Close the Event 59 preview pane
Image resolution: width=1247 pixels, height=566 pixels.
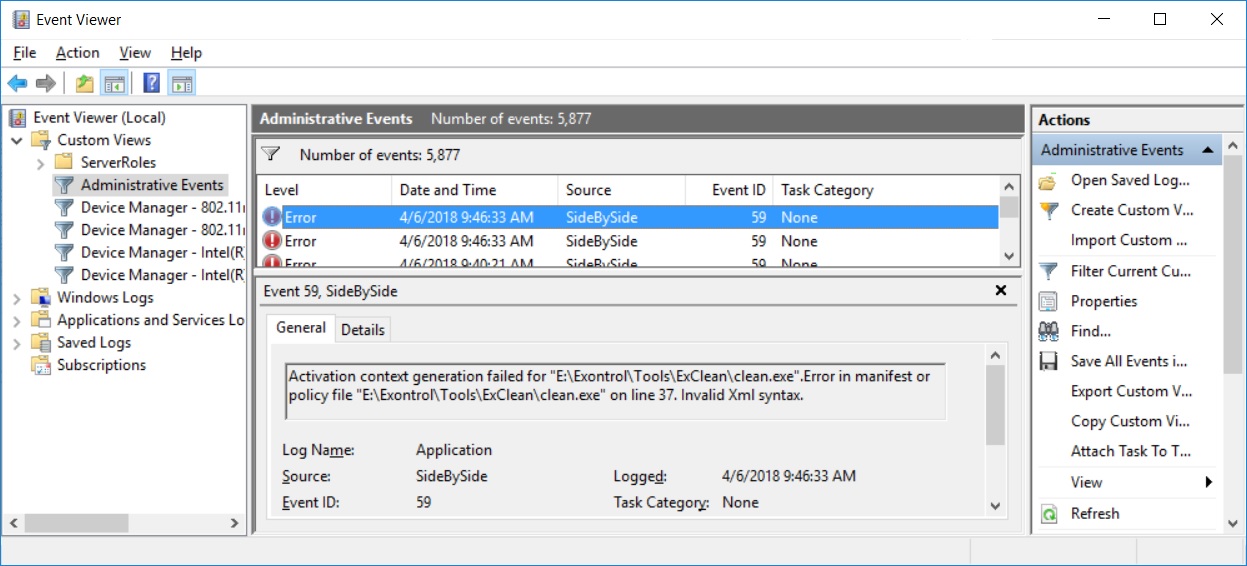coord(1000,291)
